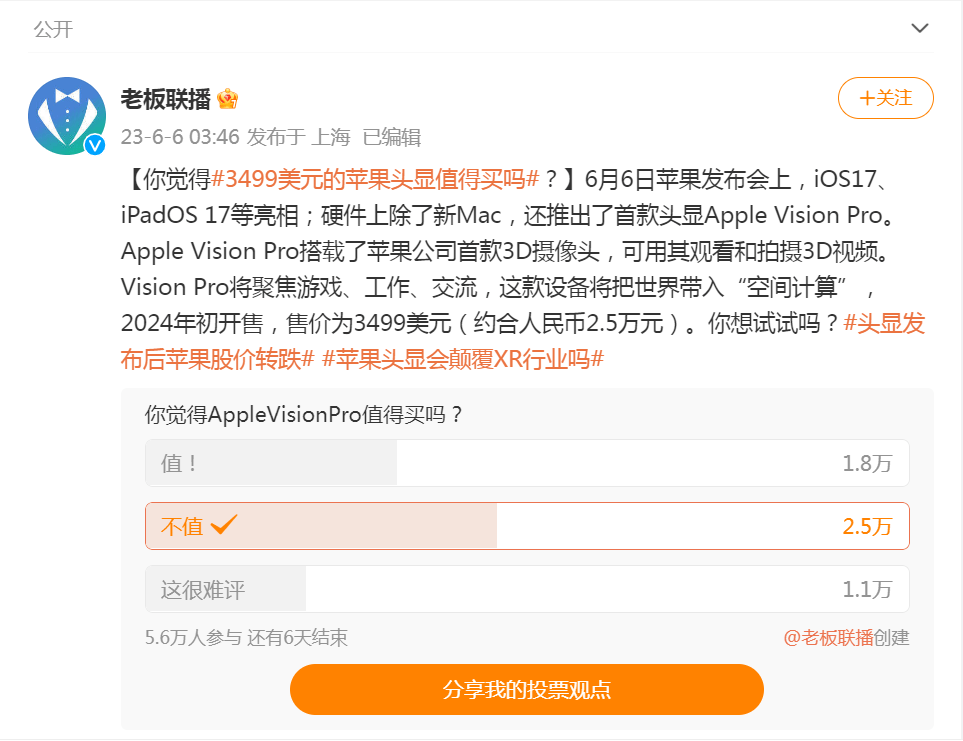Click the crown membership icon
The width and height of the screenshot is (963, 741).
coord(227,99)
